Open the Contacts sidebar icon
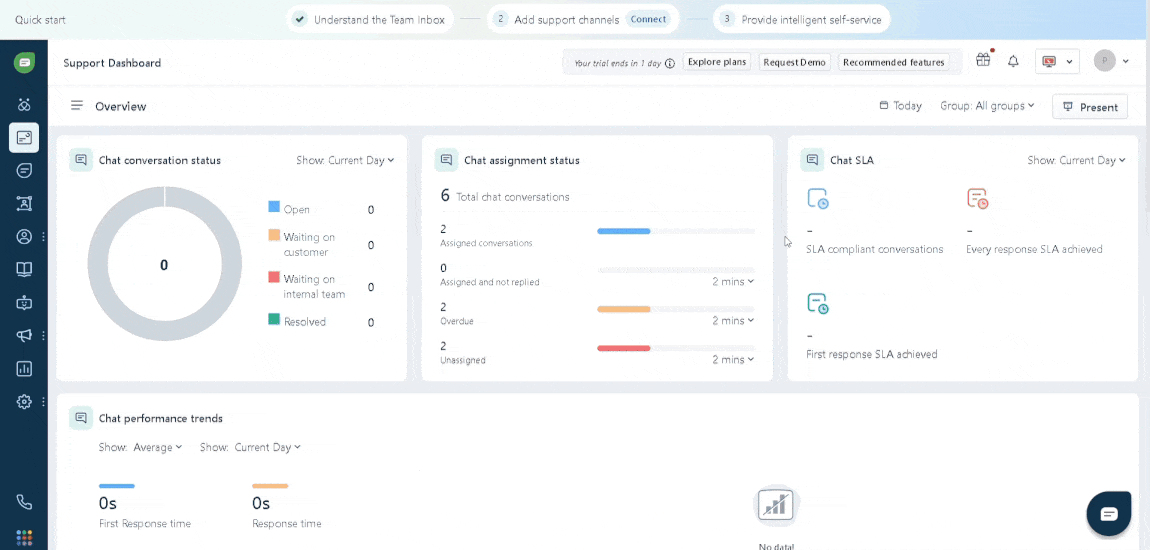Viewport: 1150px width, 550px height. pyautogui.click(x=24, y=236)
